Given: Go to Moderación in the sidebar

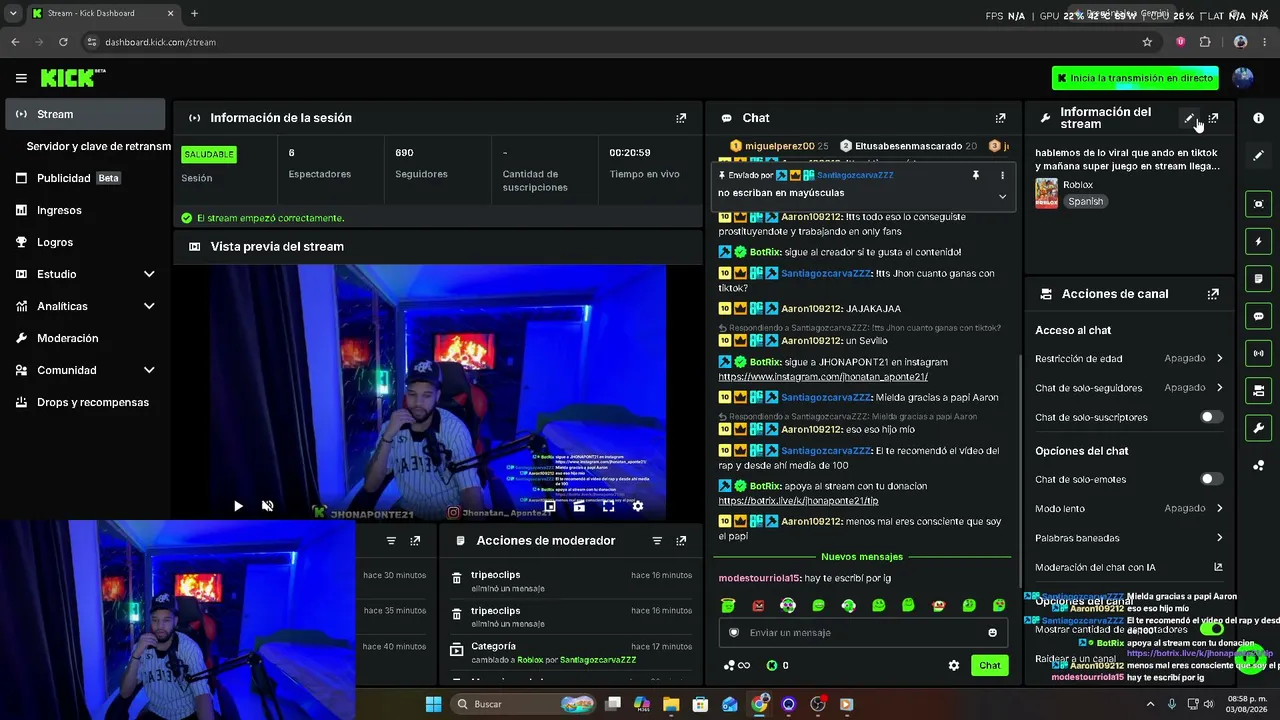Looking at the screenshot, I should tap(85, 338).
